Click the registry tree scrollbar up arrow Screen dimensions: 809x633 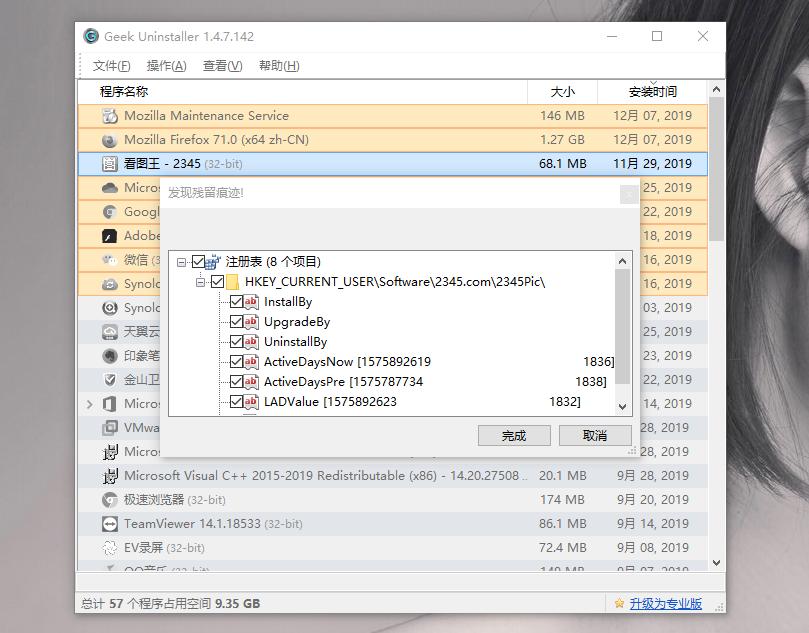(622, 261)
